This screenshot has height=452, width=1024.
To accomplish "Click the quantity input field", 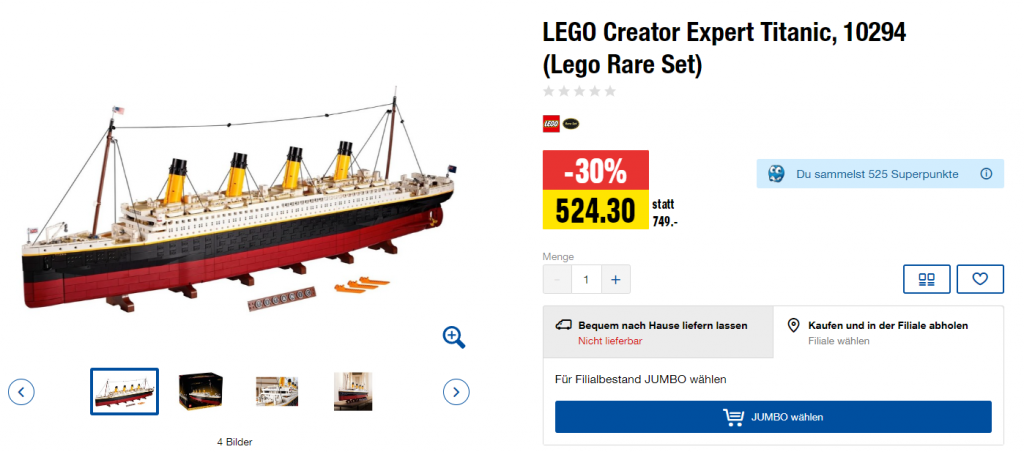I will pyautogui.click(x=586, y=279).
